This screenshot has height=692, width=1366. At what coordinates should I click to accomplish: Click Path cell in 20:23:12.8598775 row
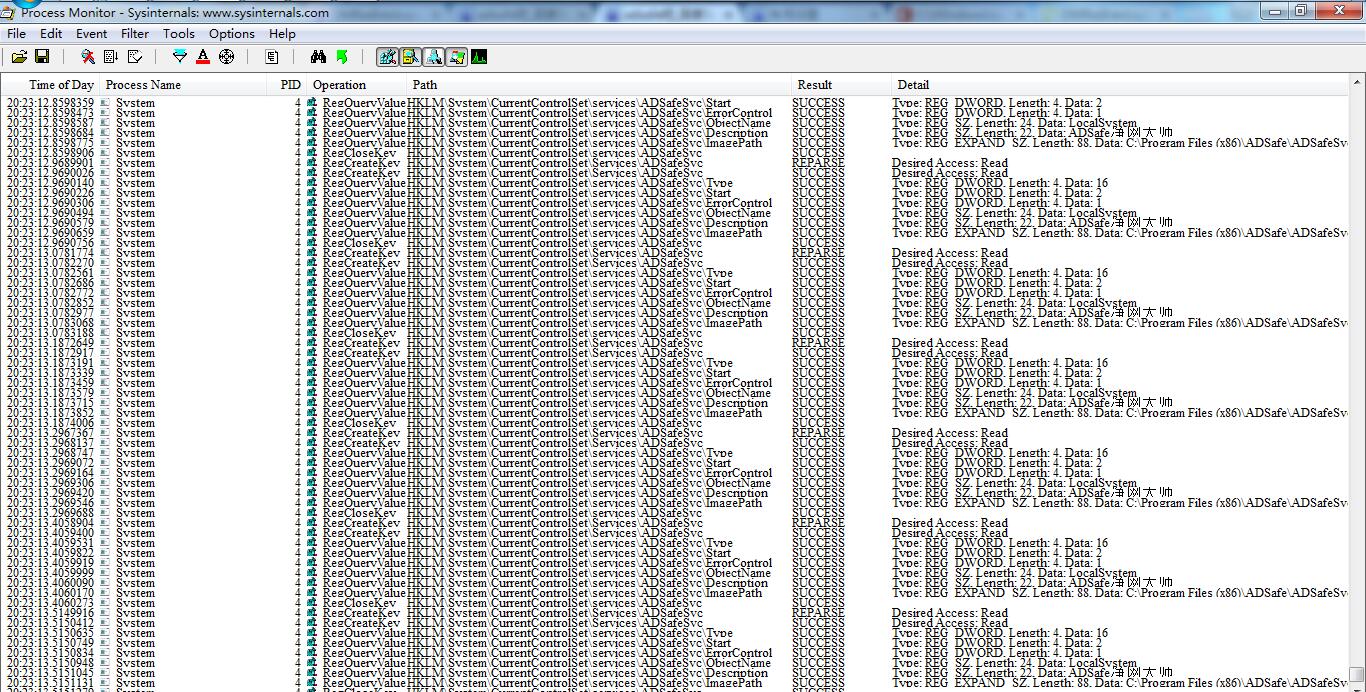pyautogui.click(x=584, y=143)
